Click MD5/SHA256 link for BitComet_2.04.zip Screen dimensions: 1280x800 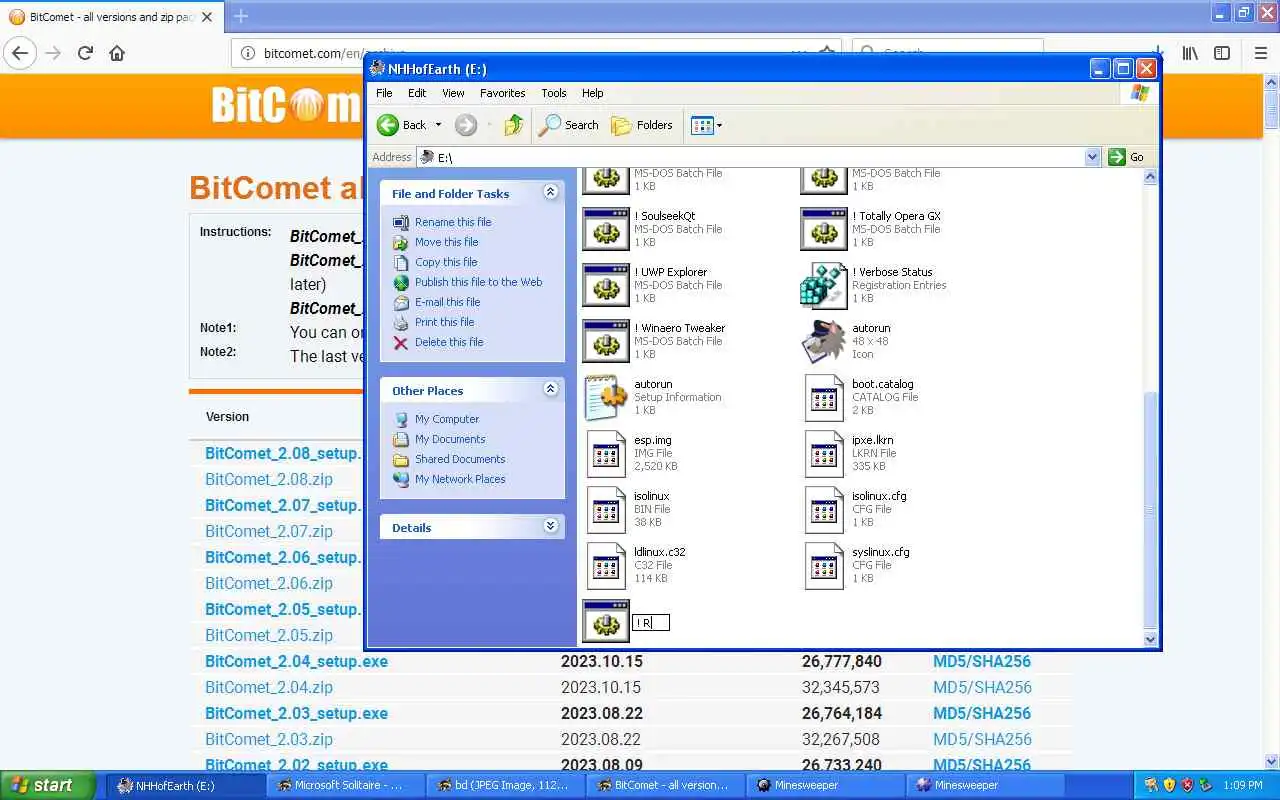(x=982, y=687)
